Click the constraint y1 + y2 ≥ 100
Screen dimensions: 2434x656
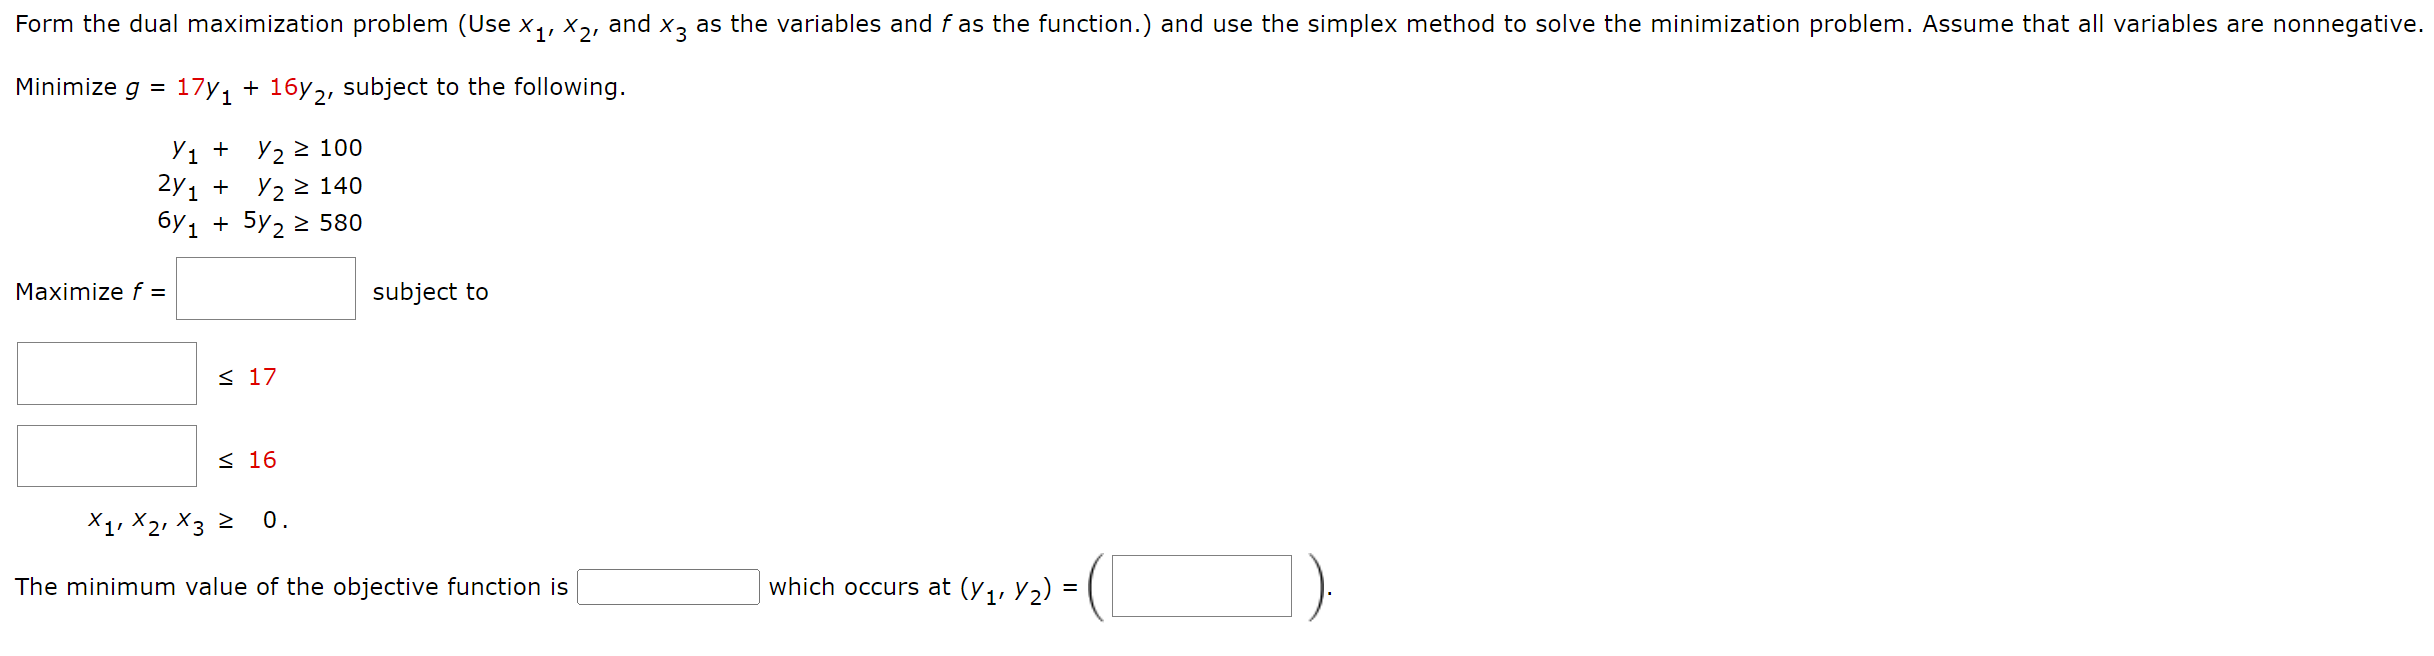click(266, 148)
